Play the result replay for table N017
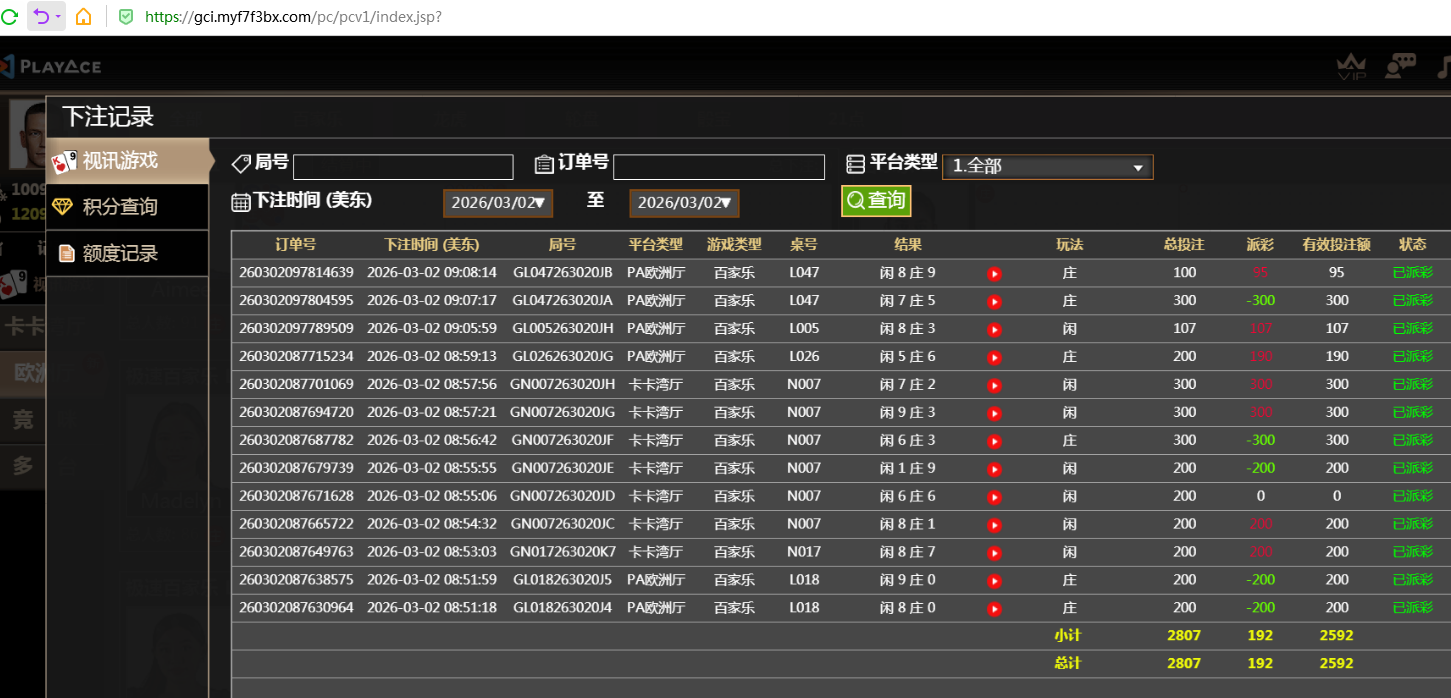The height and width of the screenshot is (698, 1451). [x=993, y=552]
